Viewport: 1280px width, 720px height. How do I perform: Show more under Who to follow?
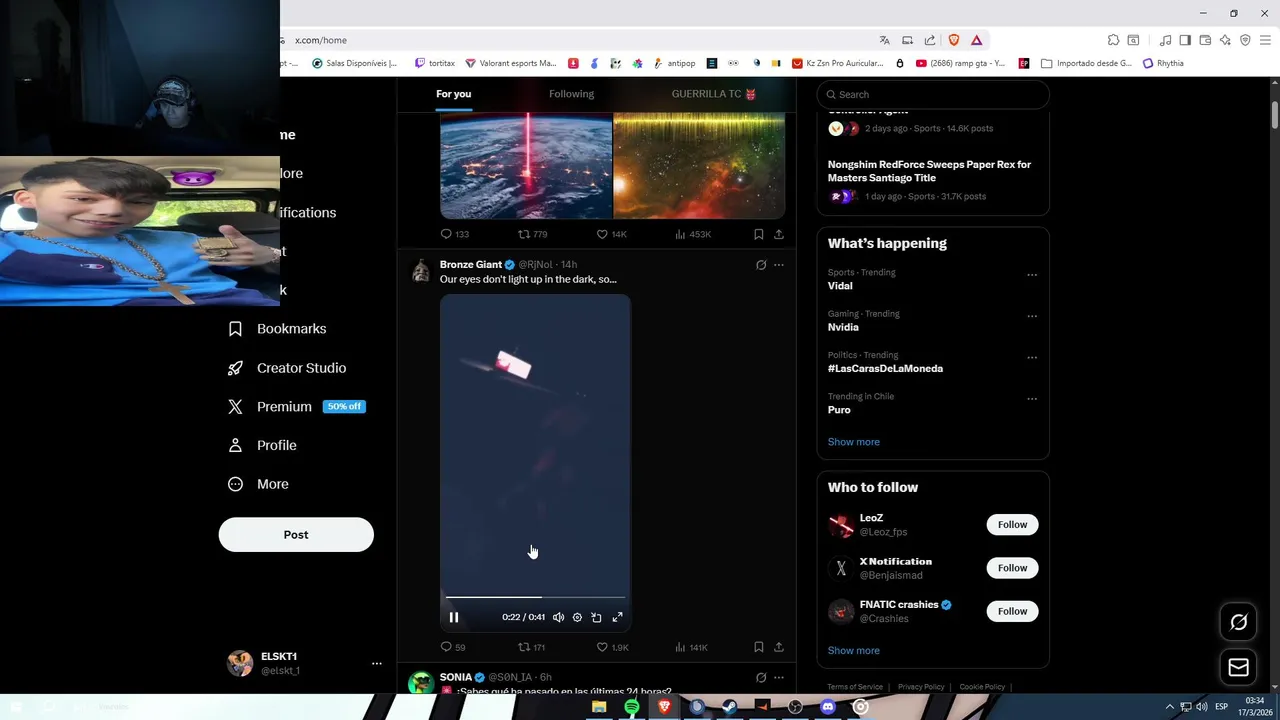tap(853, 650)
